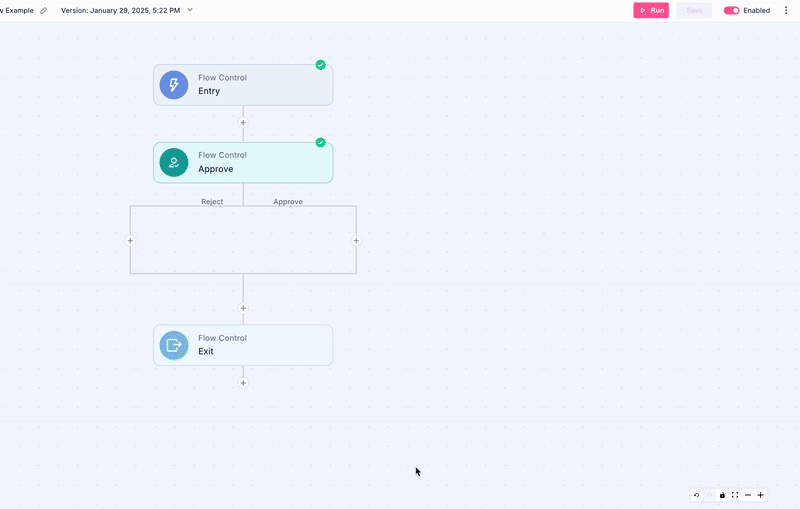Add a step on the Reject branch
800x509 pixels.
point(130,240)
